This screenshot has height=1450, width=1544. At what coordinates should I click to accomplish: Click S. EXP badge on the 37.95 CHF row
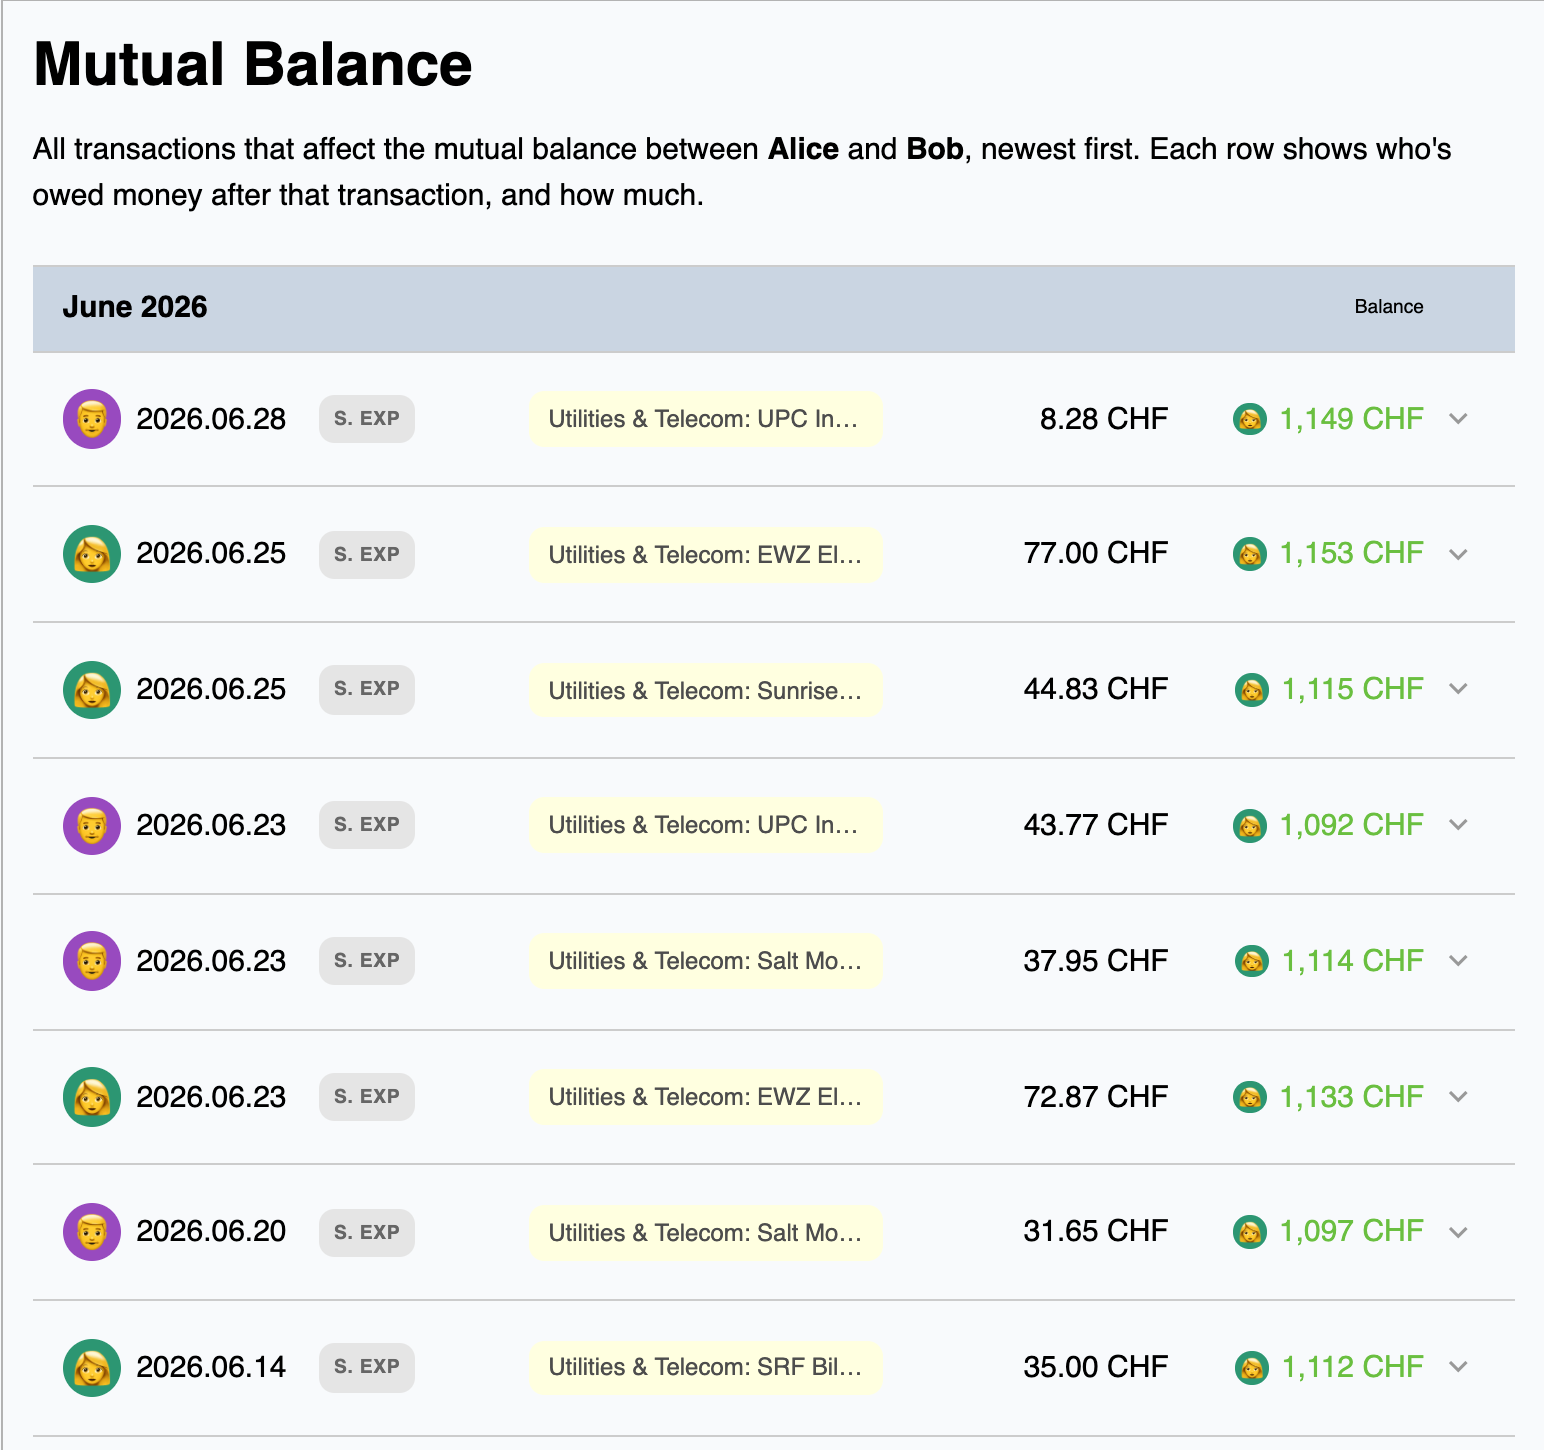pyautogui.click(x=367, y=961)
